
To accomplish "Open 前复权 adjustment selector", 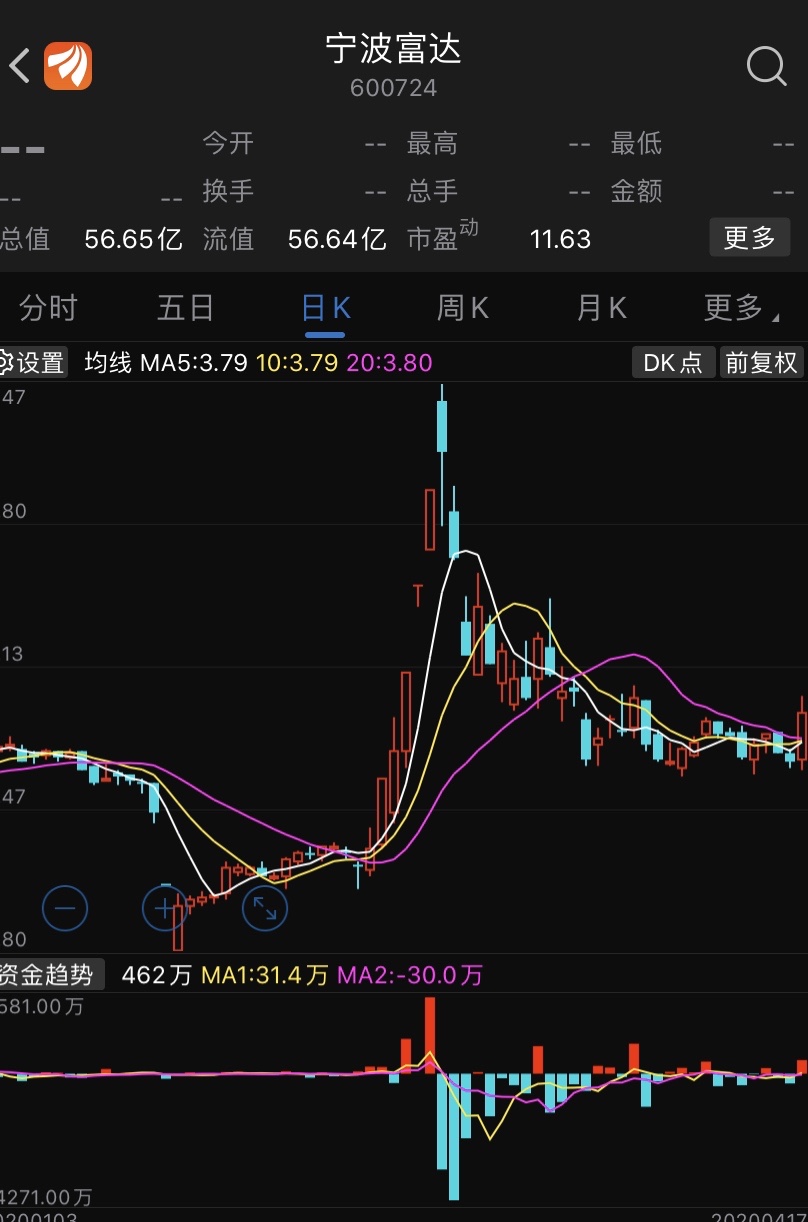I will click(x=762, y=362).
